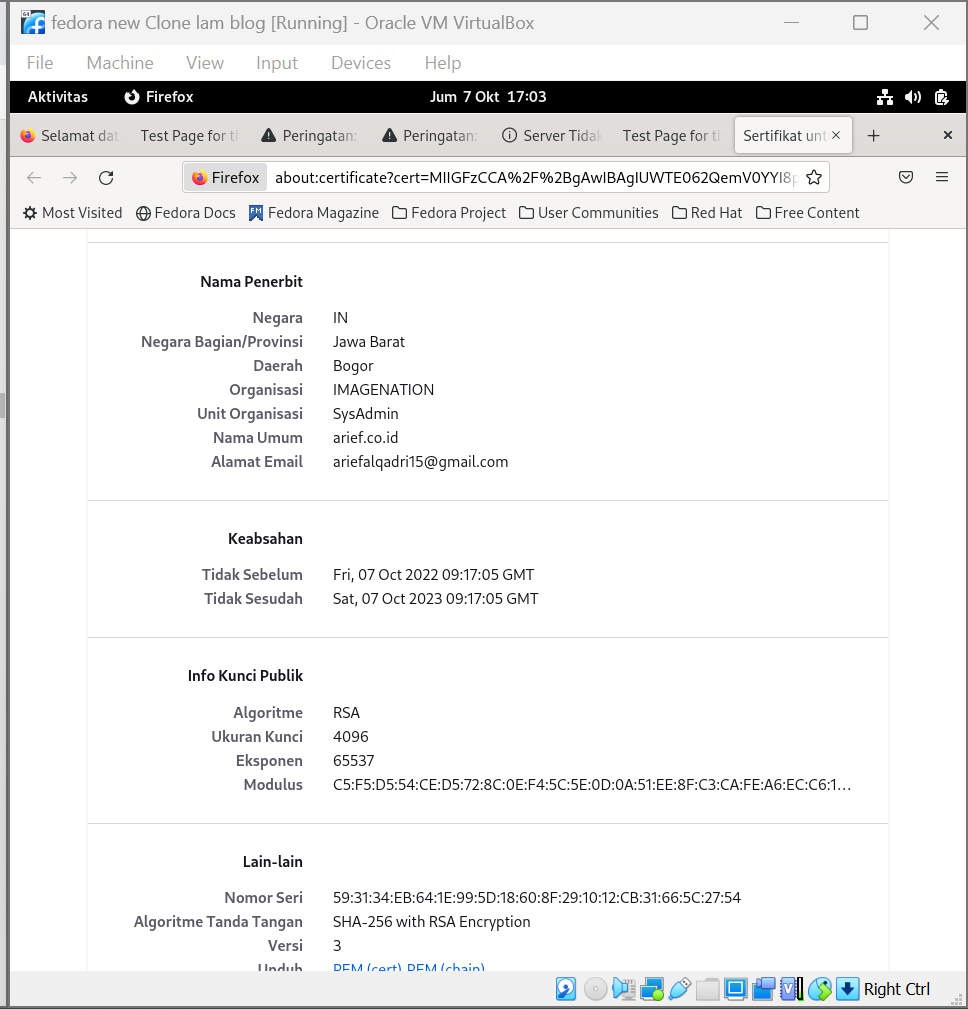
Task: Click the VirtualBox optical disk status icon
Action: point(595,988)
